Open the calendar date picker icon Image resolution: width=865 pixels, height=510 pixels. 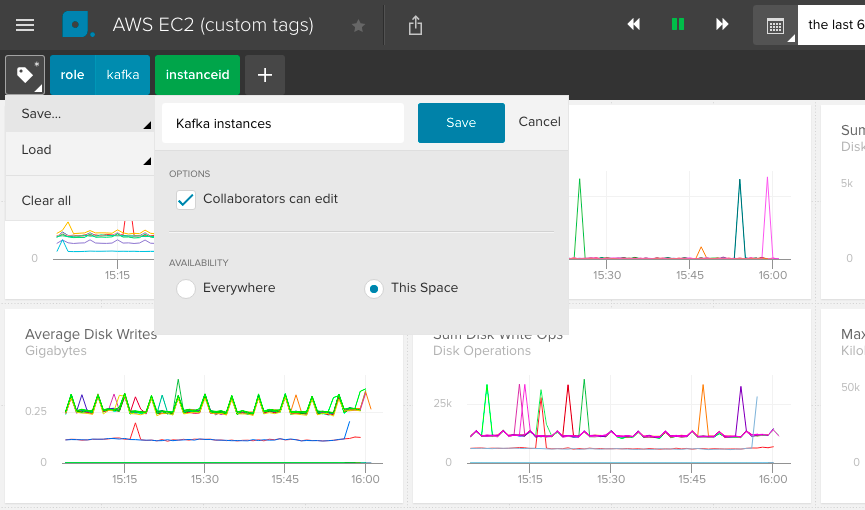pos(775,26)
